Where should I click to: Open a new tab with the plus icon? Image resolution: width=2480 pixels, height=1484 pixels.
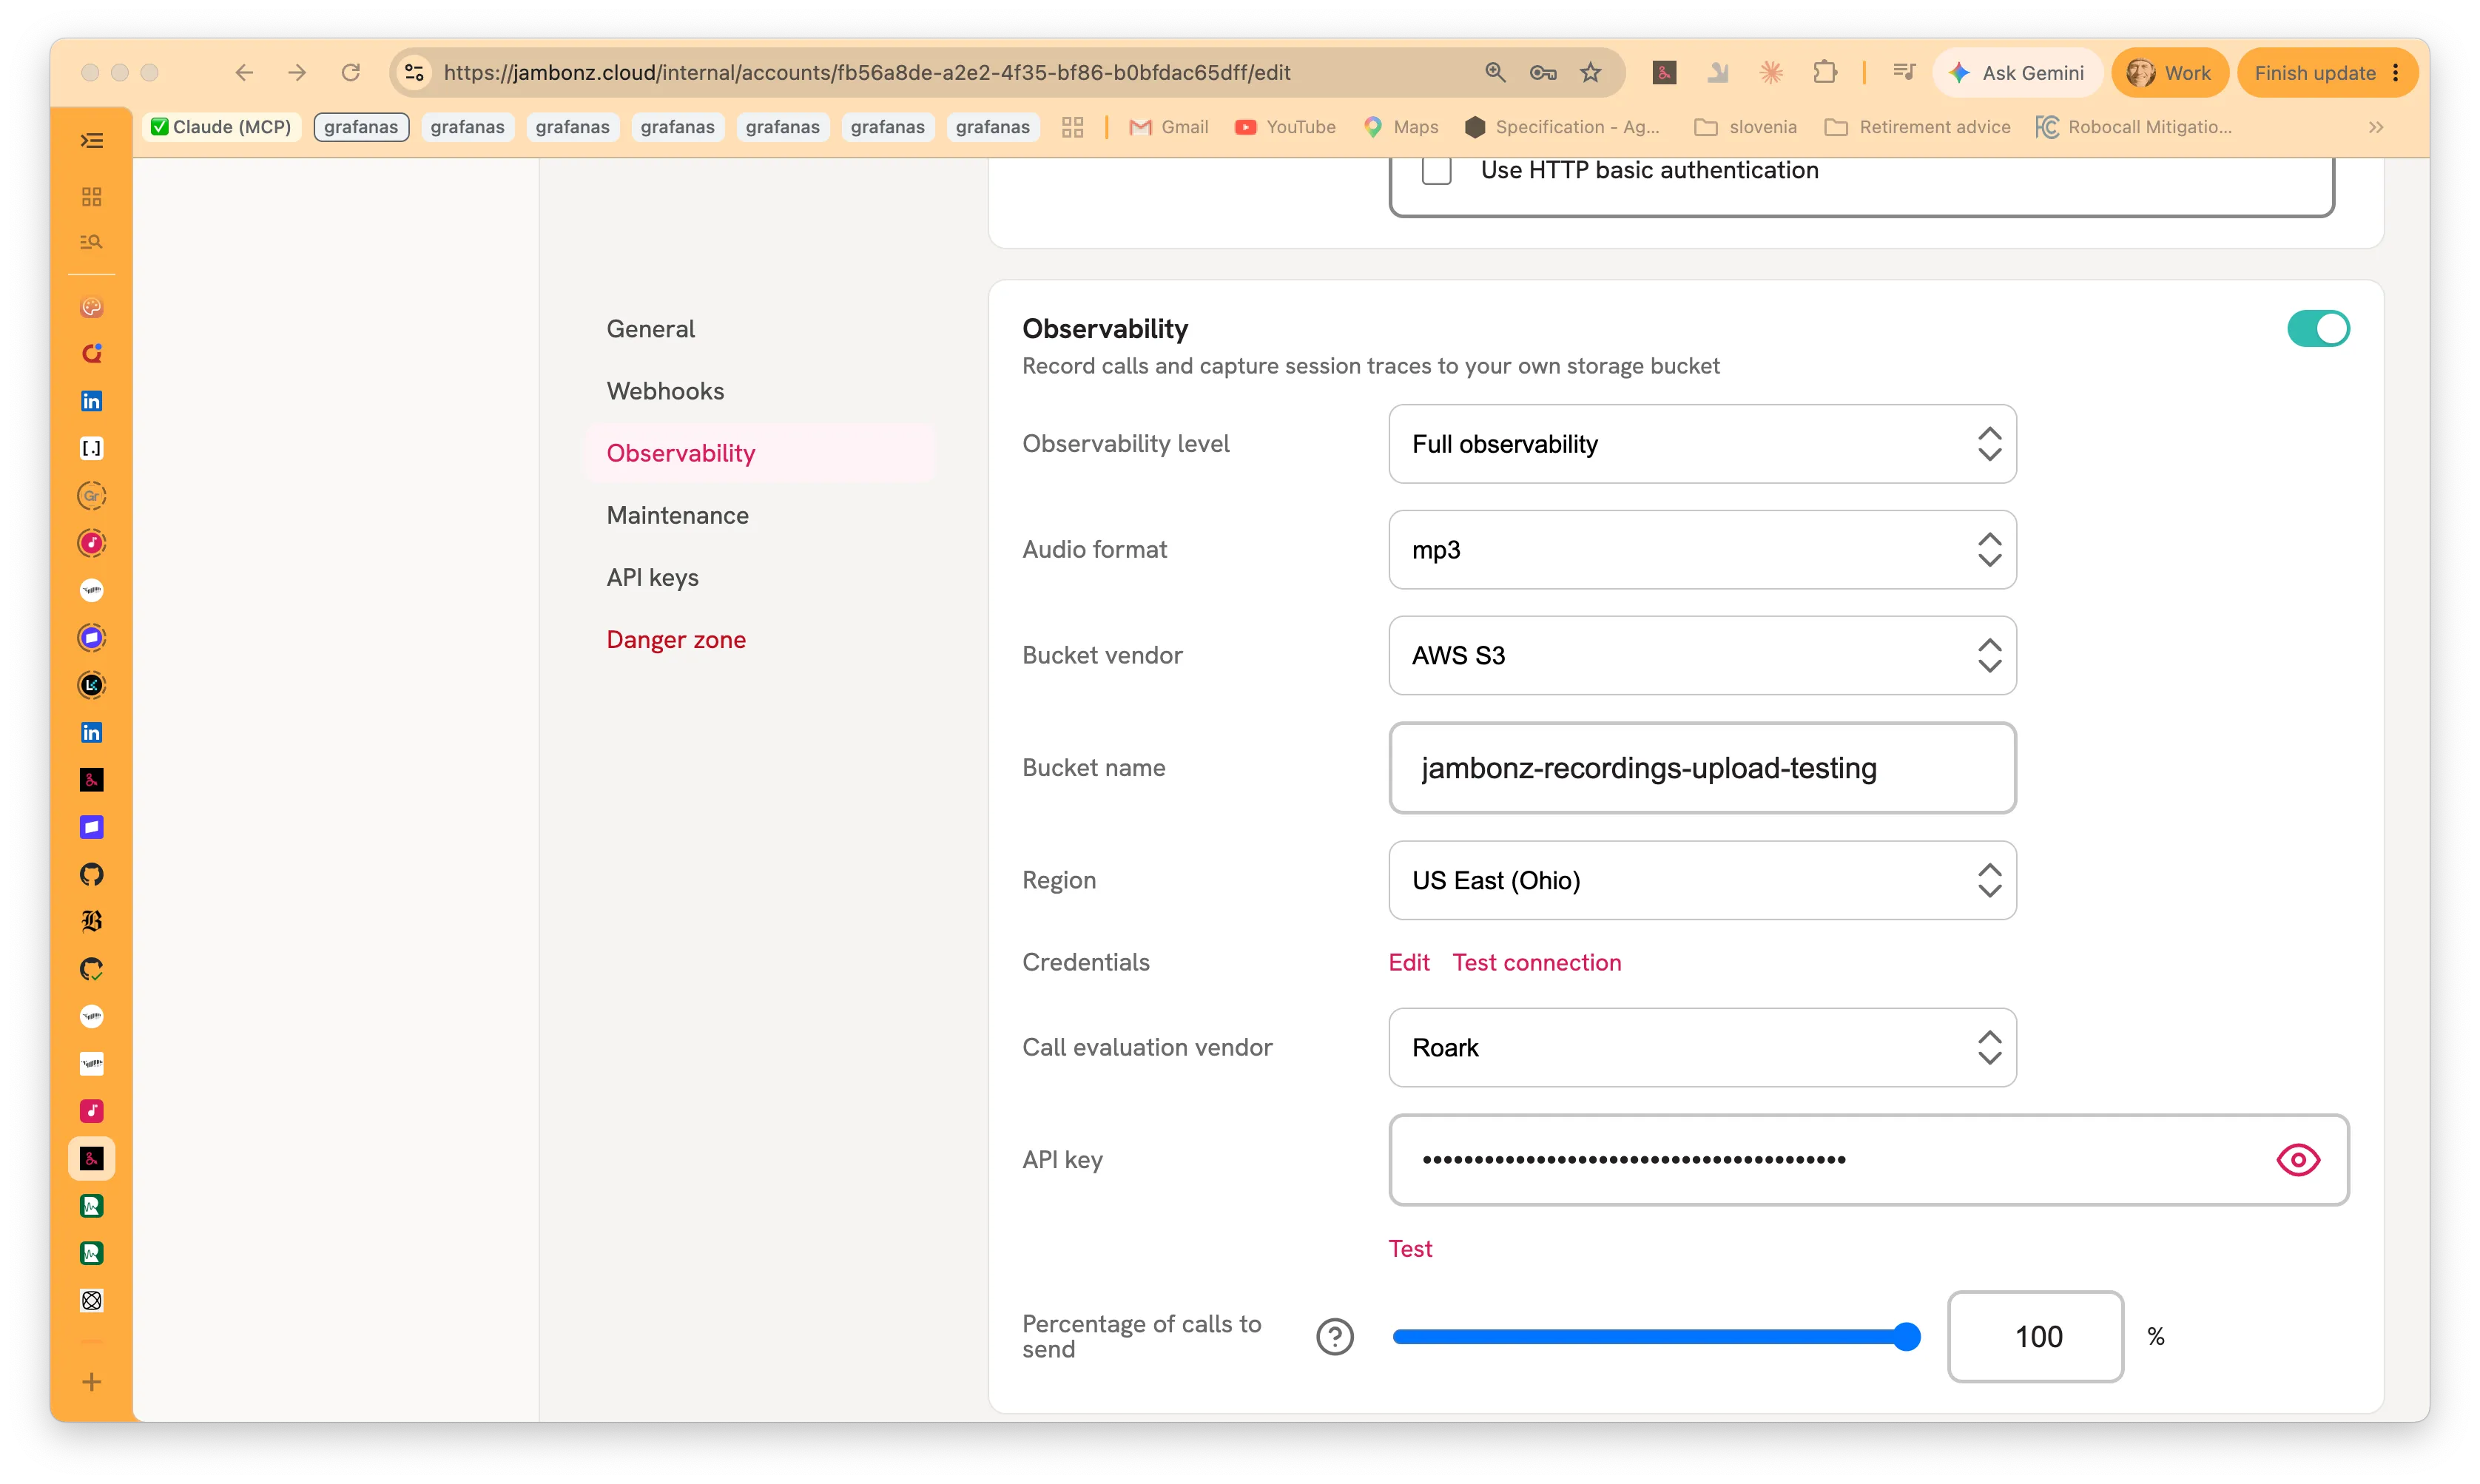click(91, 1382)
